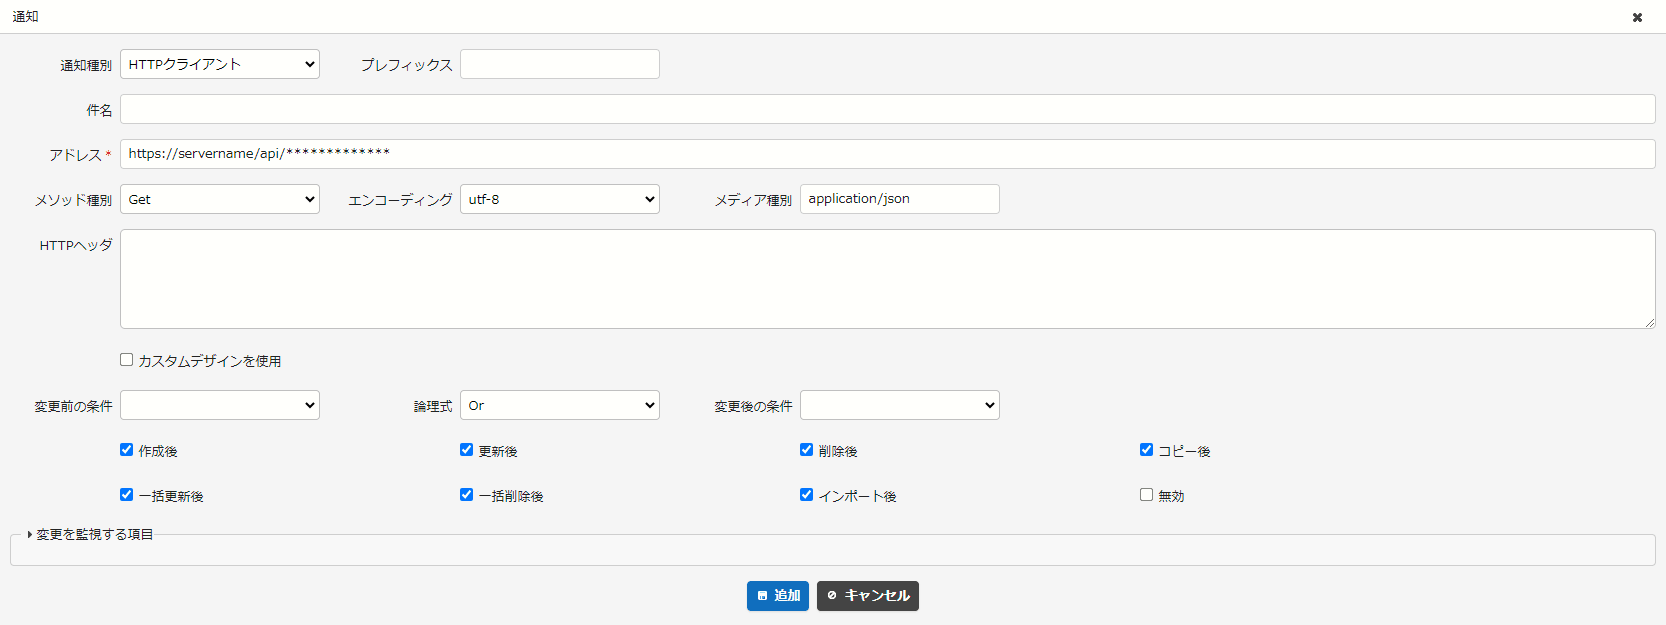1666x625 pixels.
Task: Grab the HTTPヘッダ textarea resize handle
Action: [1649, 322]
